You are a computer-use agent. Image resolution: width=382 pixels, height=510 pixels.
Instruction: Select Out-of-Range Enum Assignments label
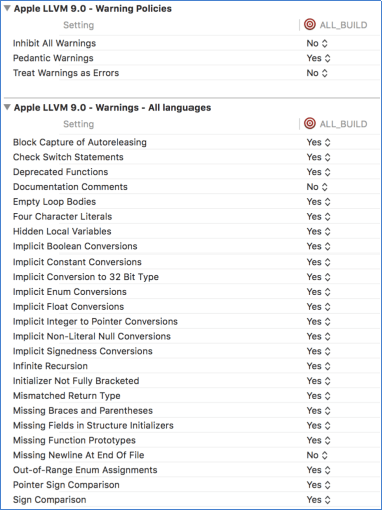[85, 470]
